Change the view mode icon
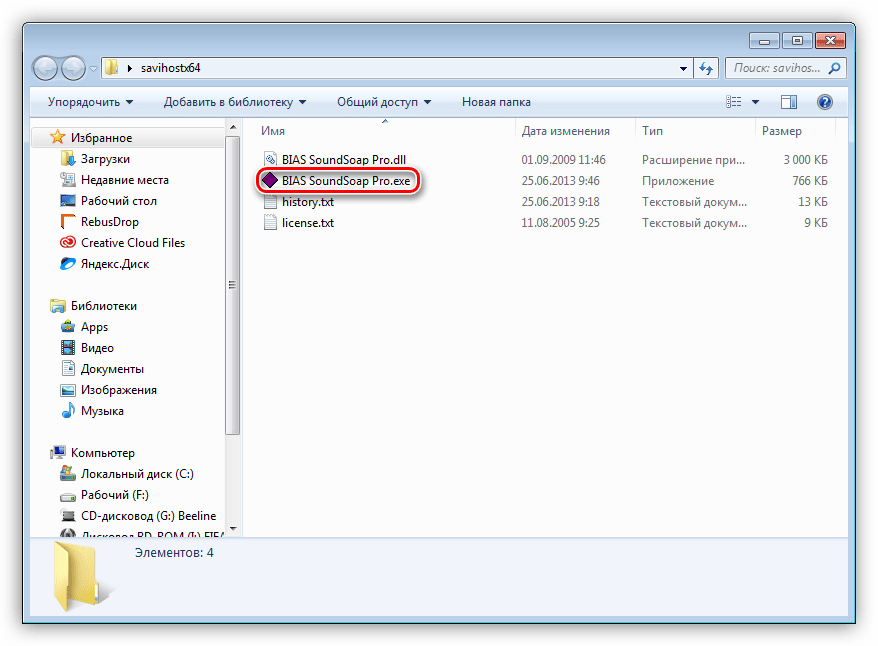The image size is (878, 646). pyautogui.click(x=734, y=102)
